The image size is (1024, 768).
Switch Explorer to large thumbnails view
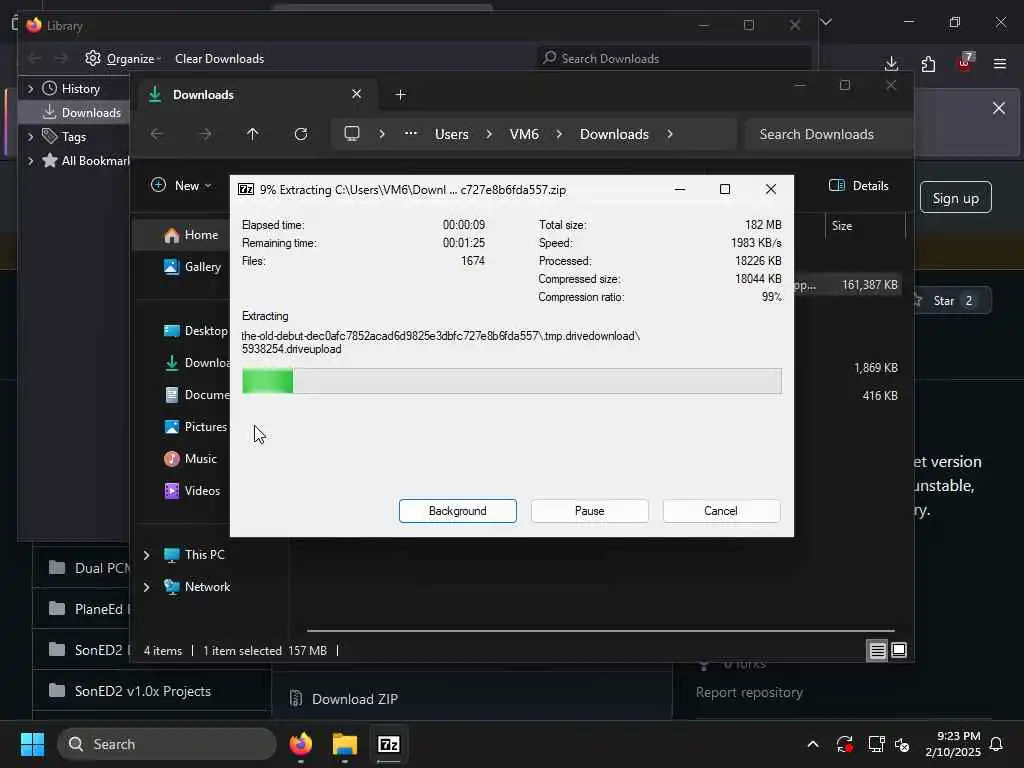point(899,650)
